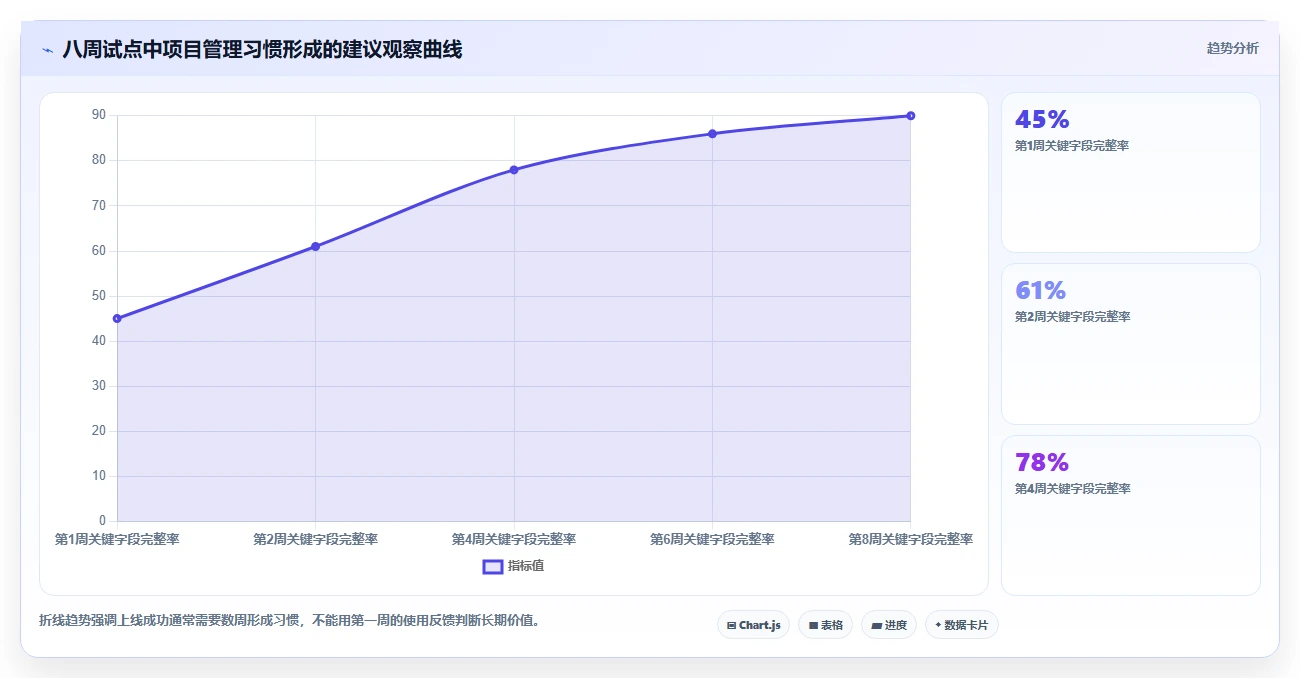Click x-axis label 第4周关键字段完整率
The height and width of the screenshot is (678, 1300).
coord(514,539)
